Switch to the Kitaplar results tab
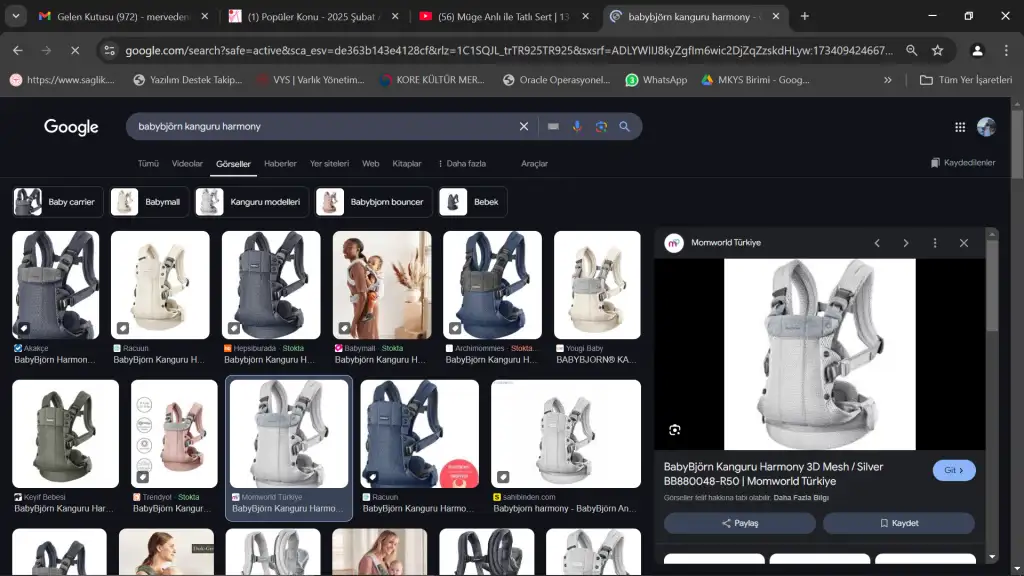 pyautogui.click(x=407, y=164)
